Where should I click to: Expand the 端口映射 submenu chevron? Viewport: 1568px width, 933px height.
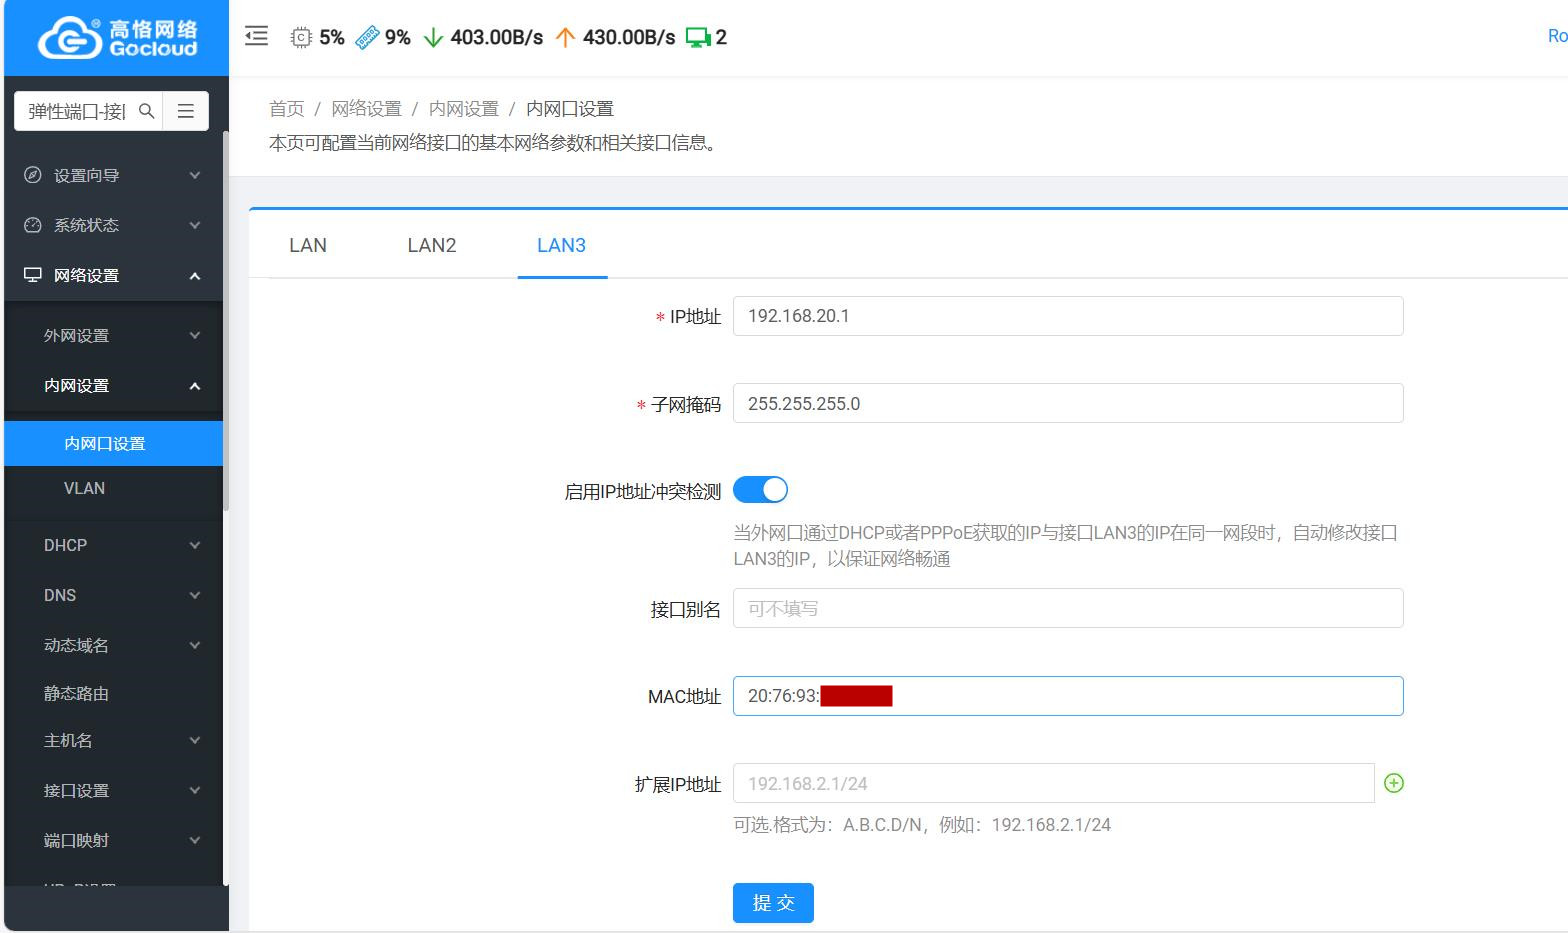(195, 840)
